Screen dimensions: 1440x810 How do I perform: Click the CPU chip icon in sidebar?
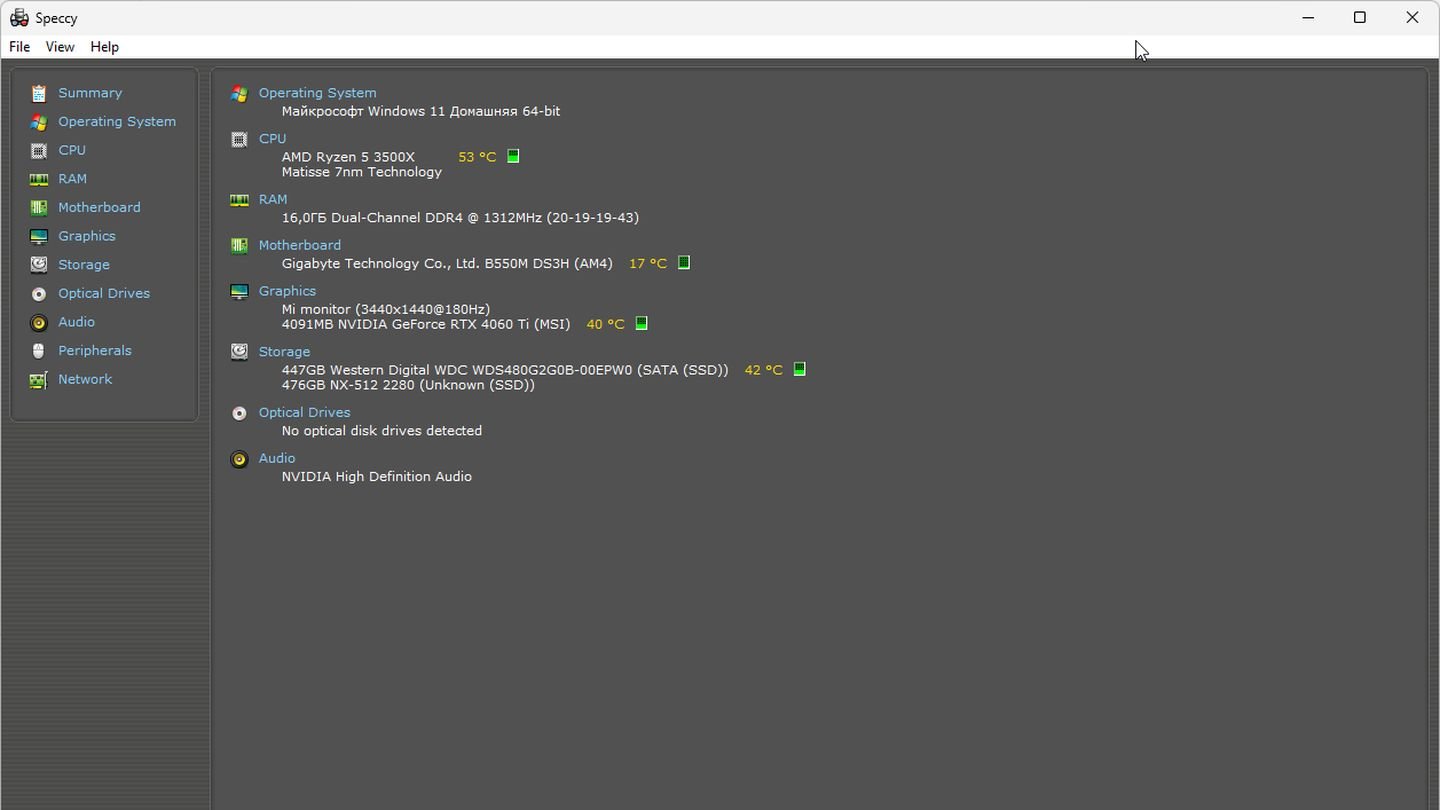click(38, 150)
